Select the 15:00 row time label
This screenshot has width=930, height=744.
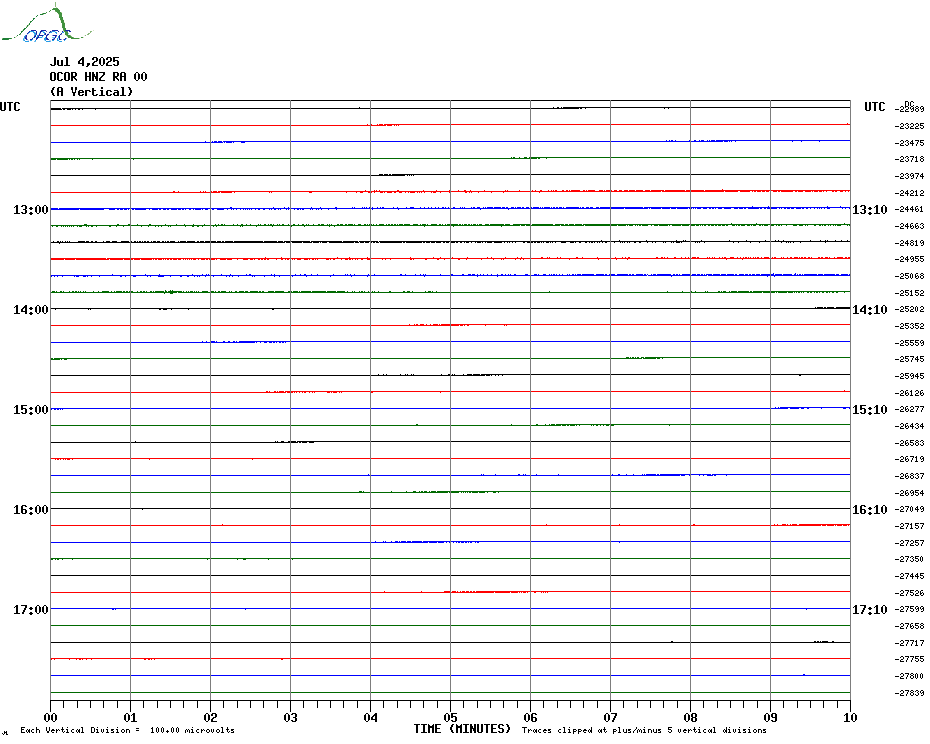point(31,409)
